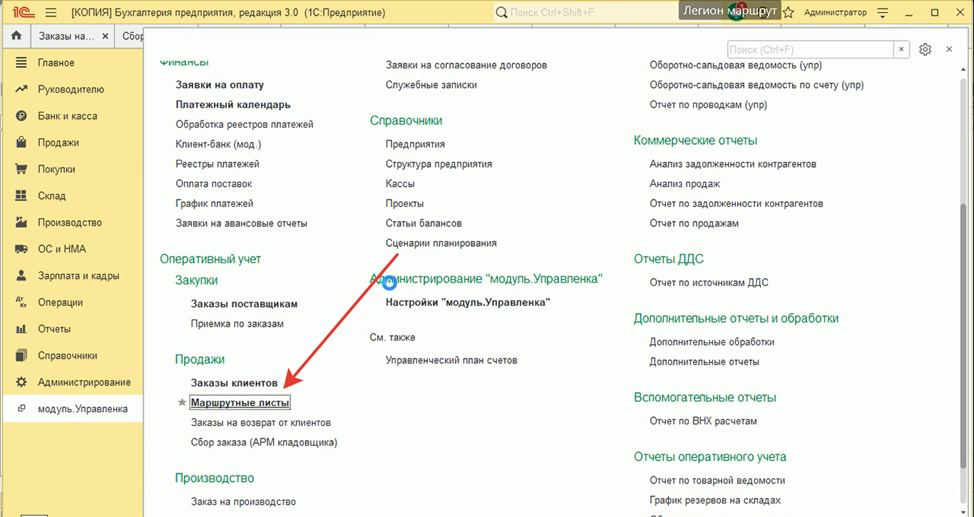Open Настройки "модуль.Управленка"
The image size is (974, 517).
coord(468,303)
